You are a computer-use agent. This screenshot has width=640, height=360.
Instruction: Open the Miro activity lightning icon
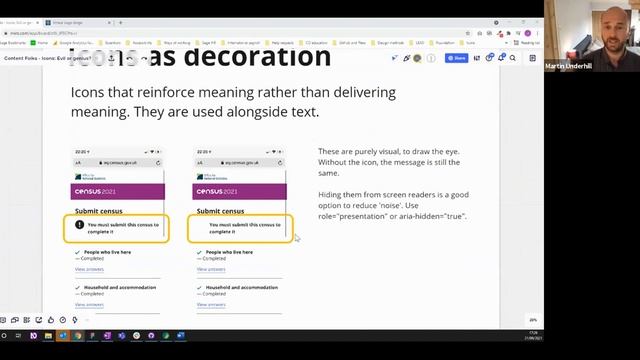point(75,320)
